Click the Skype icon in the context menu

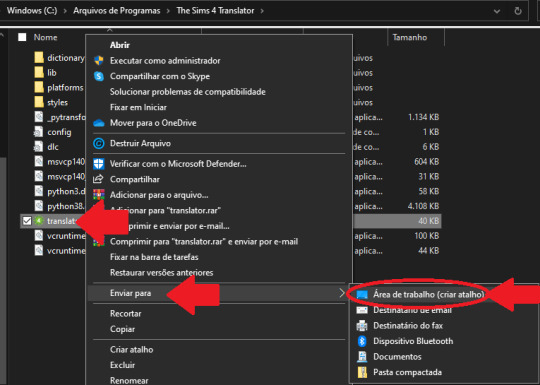[98, 76]
